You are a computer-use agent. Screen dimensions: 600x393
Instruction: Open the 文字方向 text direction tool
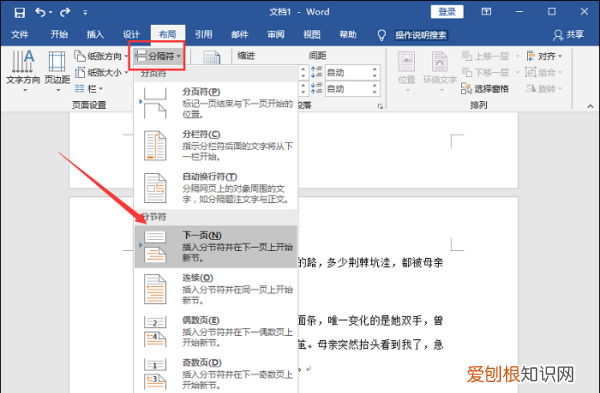23,71
